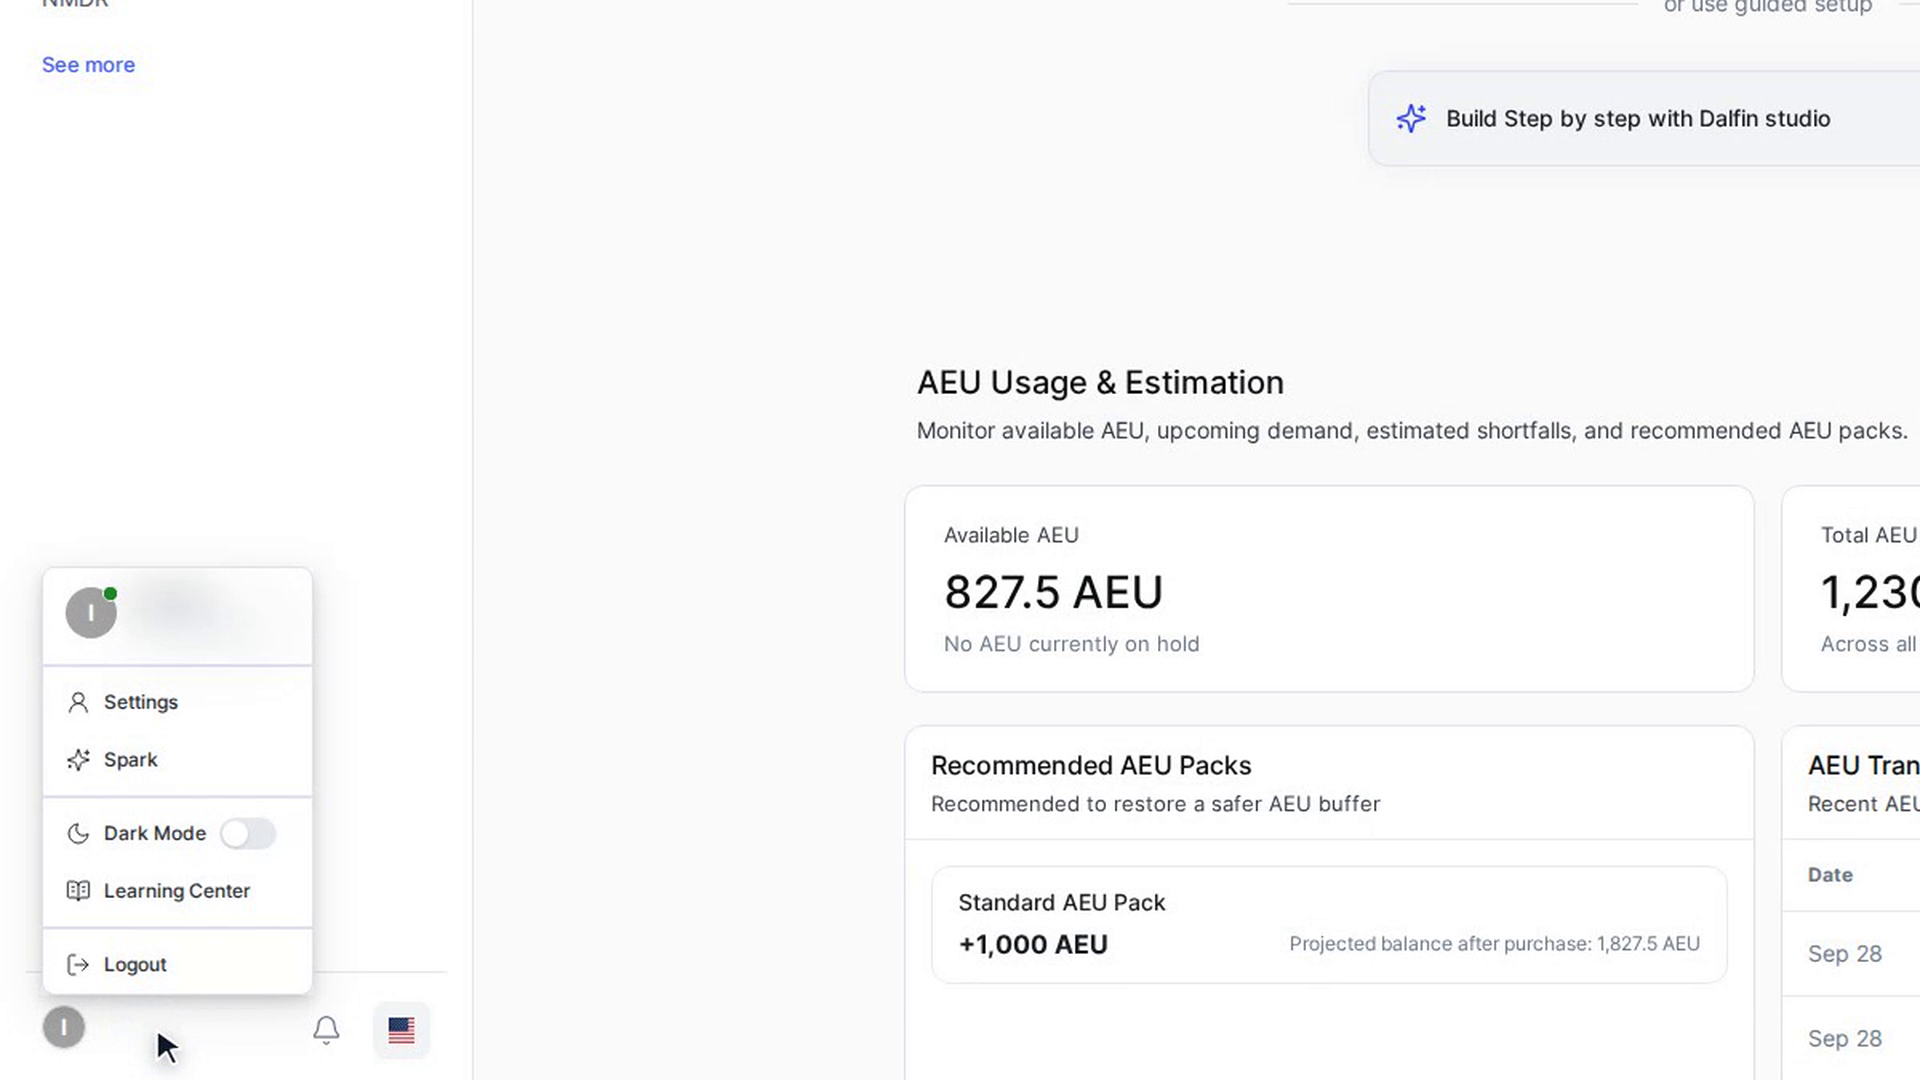Viewport: 1920px width, 1080px height.
Task: Click the Settings person icon
Action: (78, 702)
